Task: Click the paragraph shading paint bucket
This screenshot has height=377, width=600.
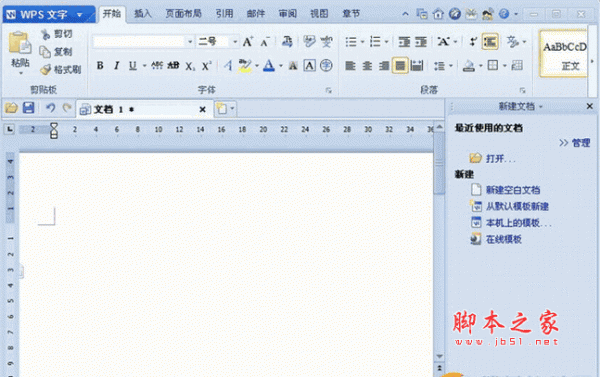Action: click(x=469, y=66)
